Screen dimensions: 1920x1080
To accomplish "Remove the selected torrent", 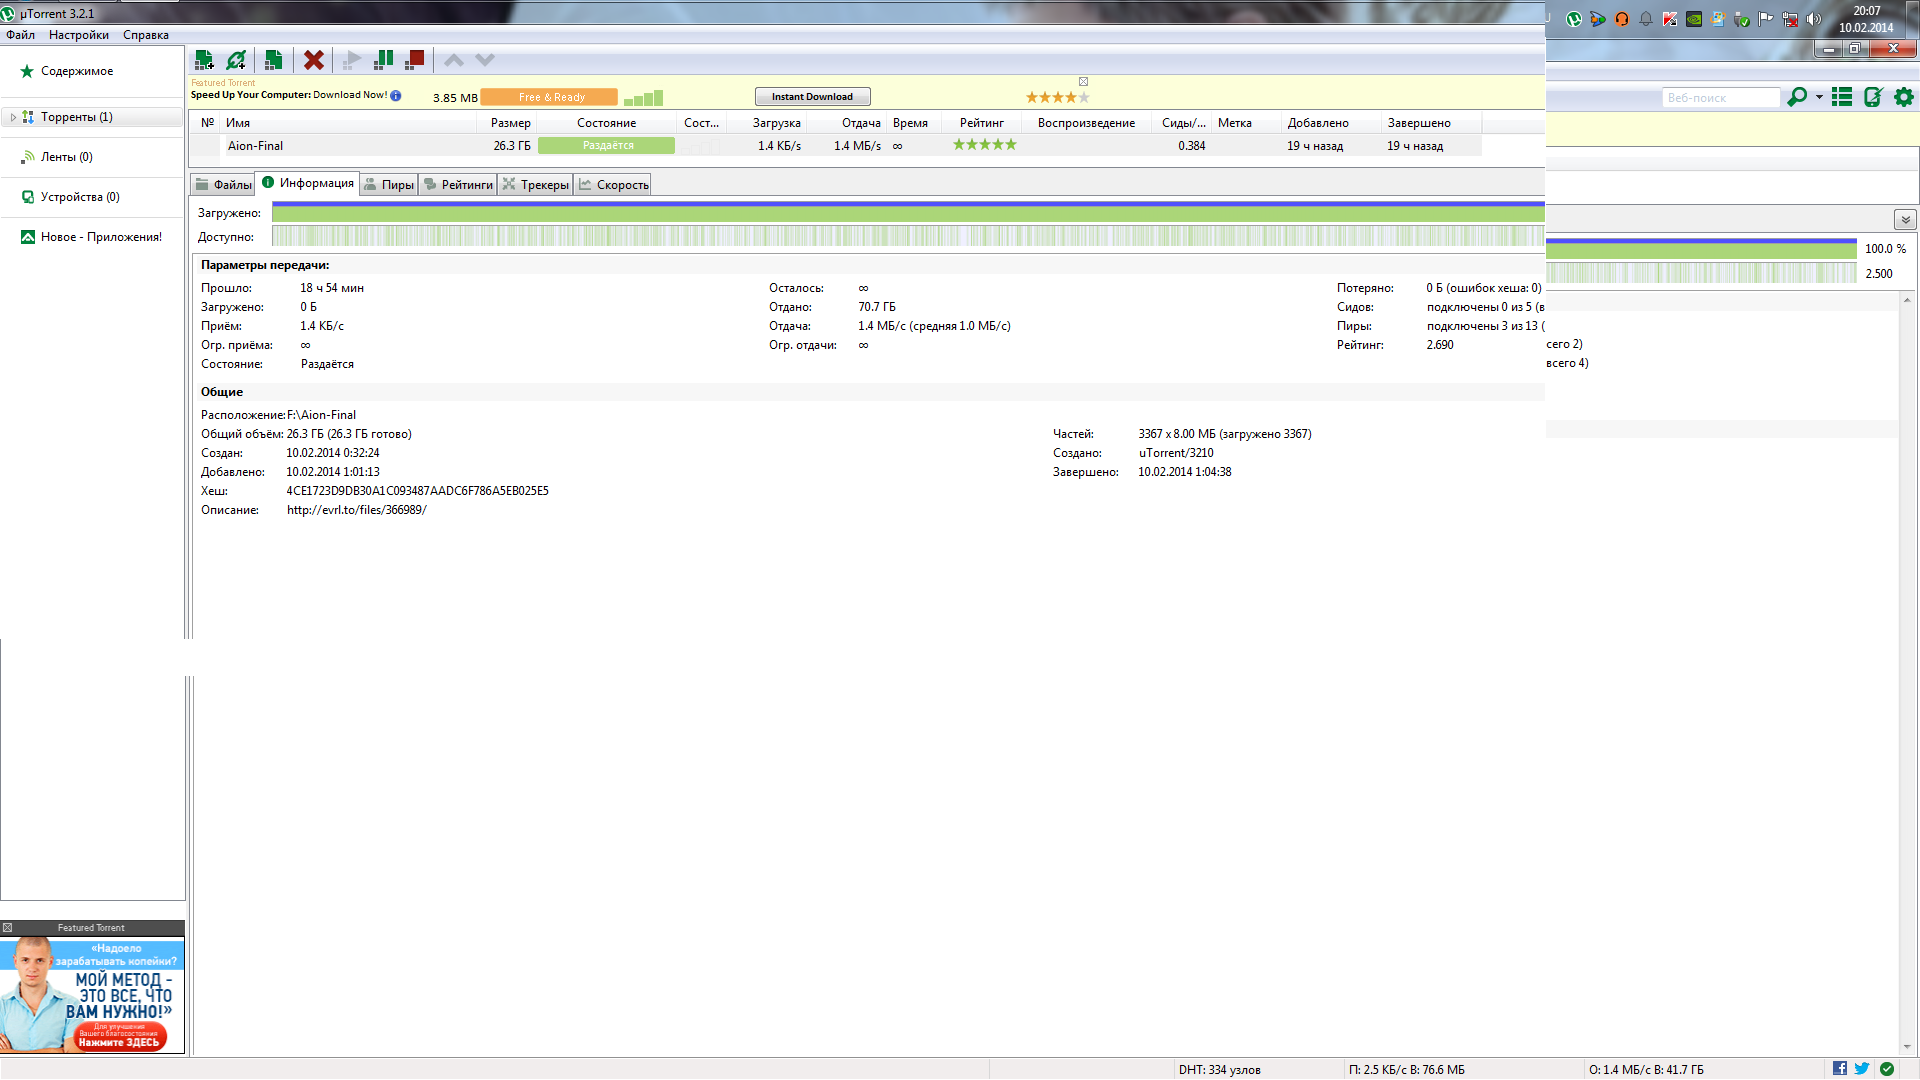I will (314, 60).
